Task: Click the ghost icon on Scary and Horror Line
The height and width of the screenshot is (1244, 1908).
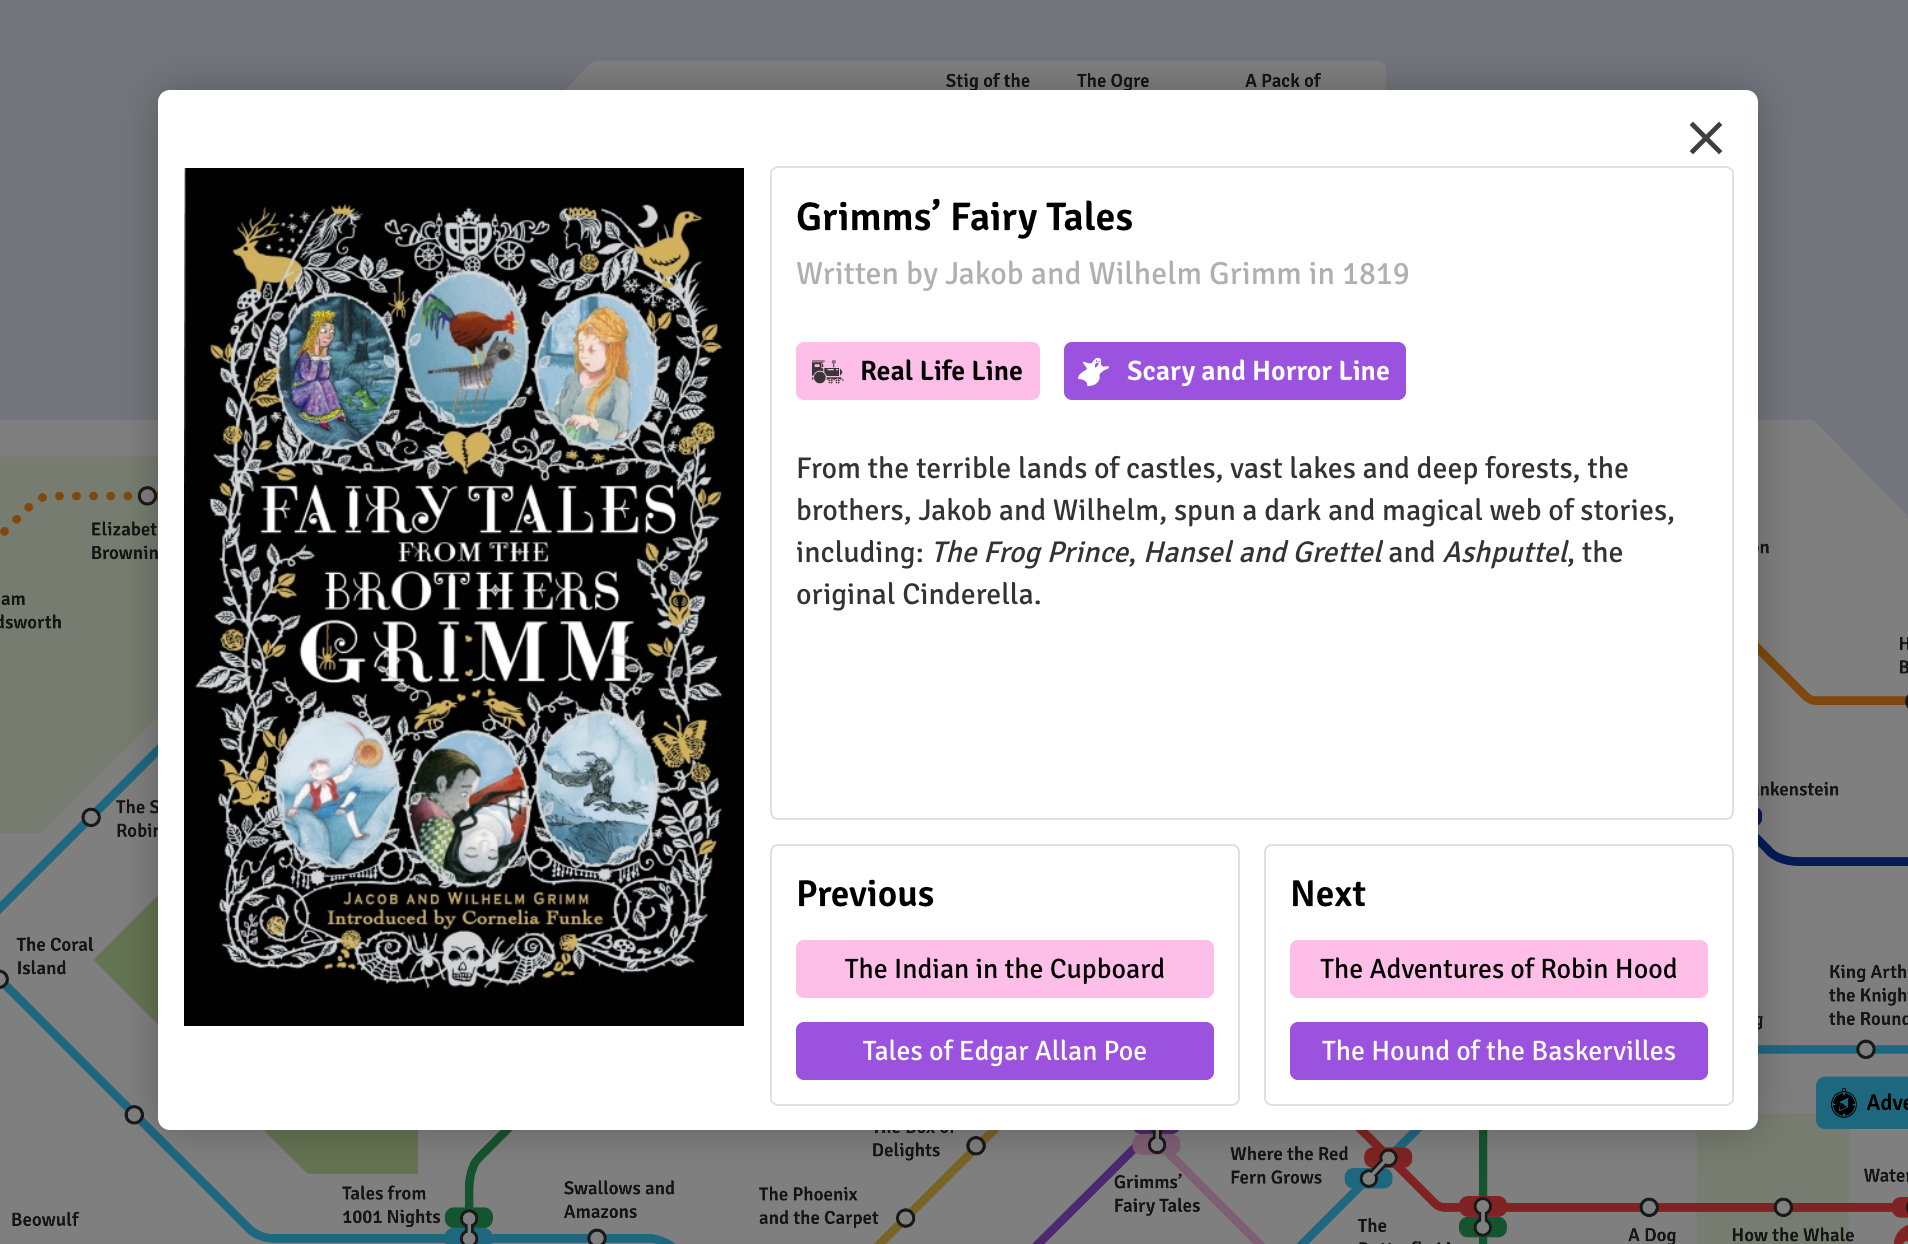Action: pyautogui.click(x=1093, y=372)
